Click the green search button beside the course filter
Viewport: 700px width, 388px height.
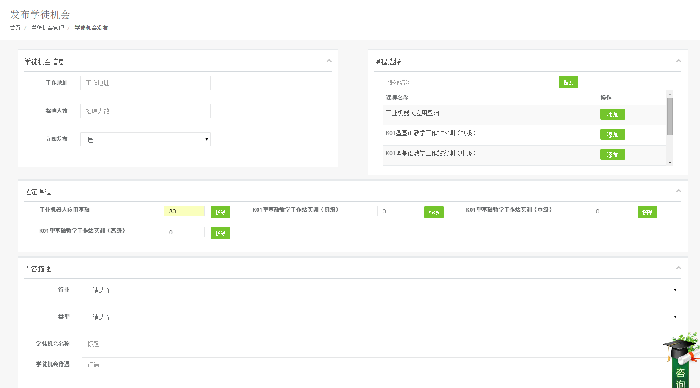[568, 82]
